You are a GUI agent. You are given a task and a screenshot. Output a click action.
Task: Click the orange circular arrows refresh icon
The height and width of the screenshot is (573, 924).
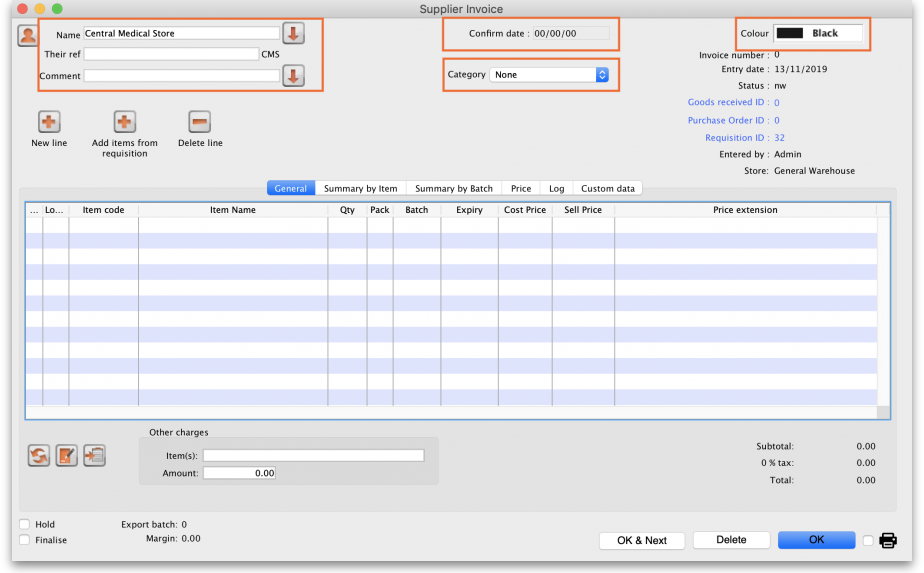click(x=39, y=456)
